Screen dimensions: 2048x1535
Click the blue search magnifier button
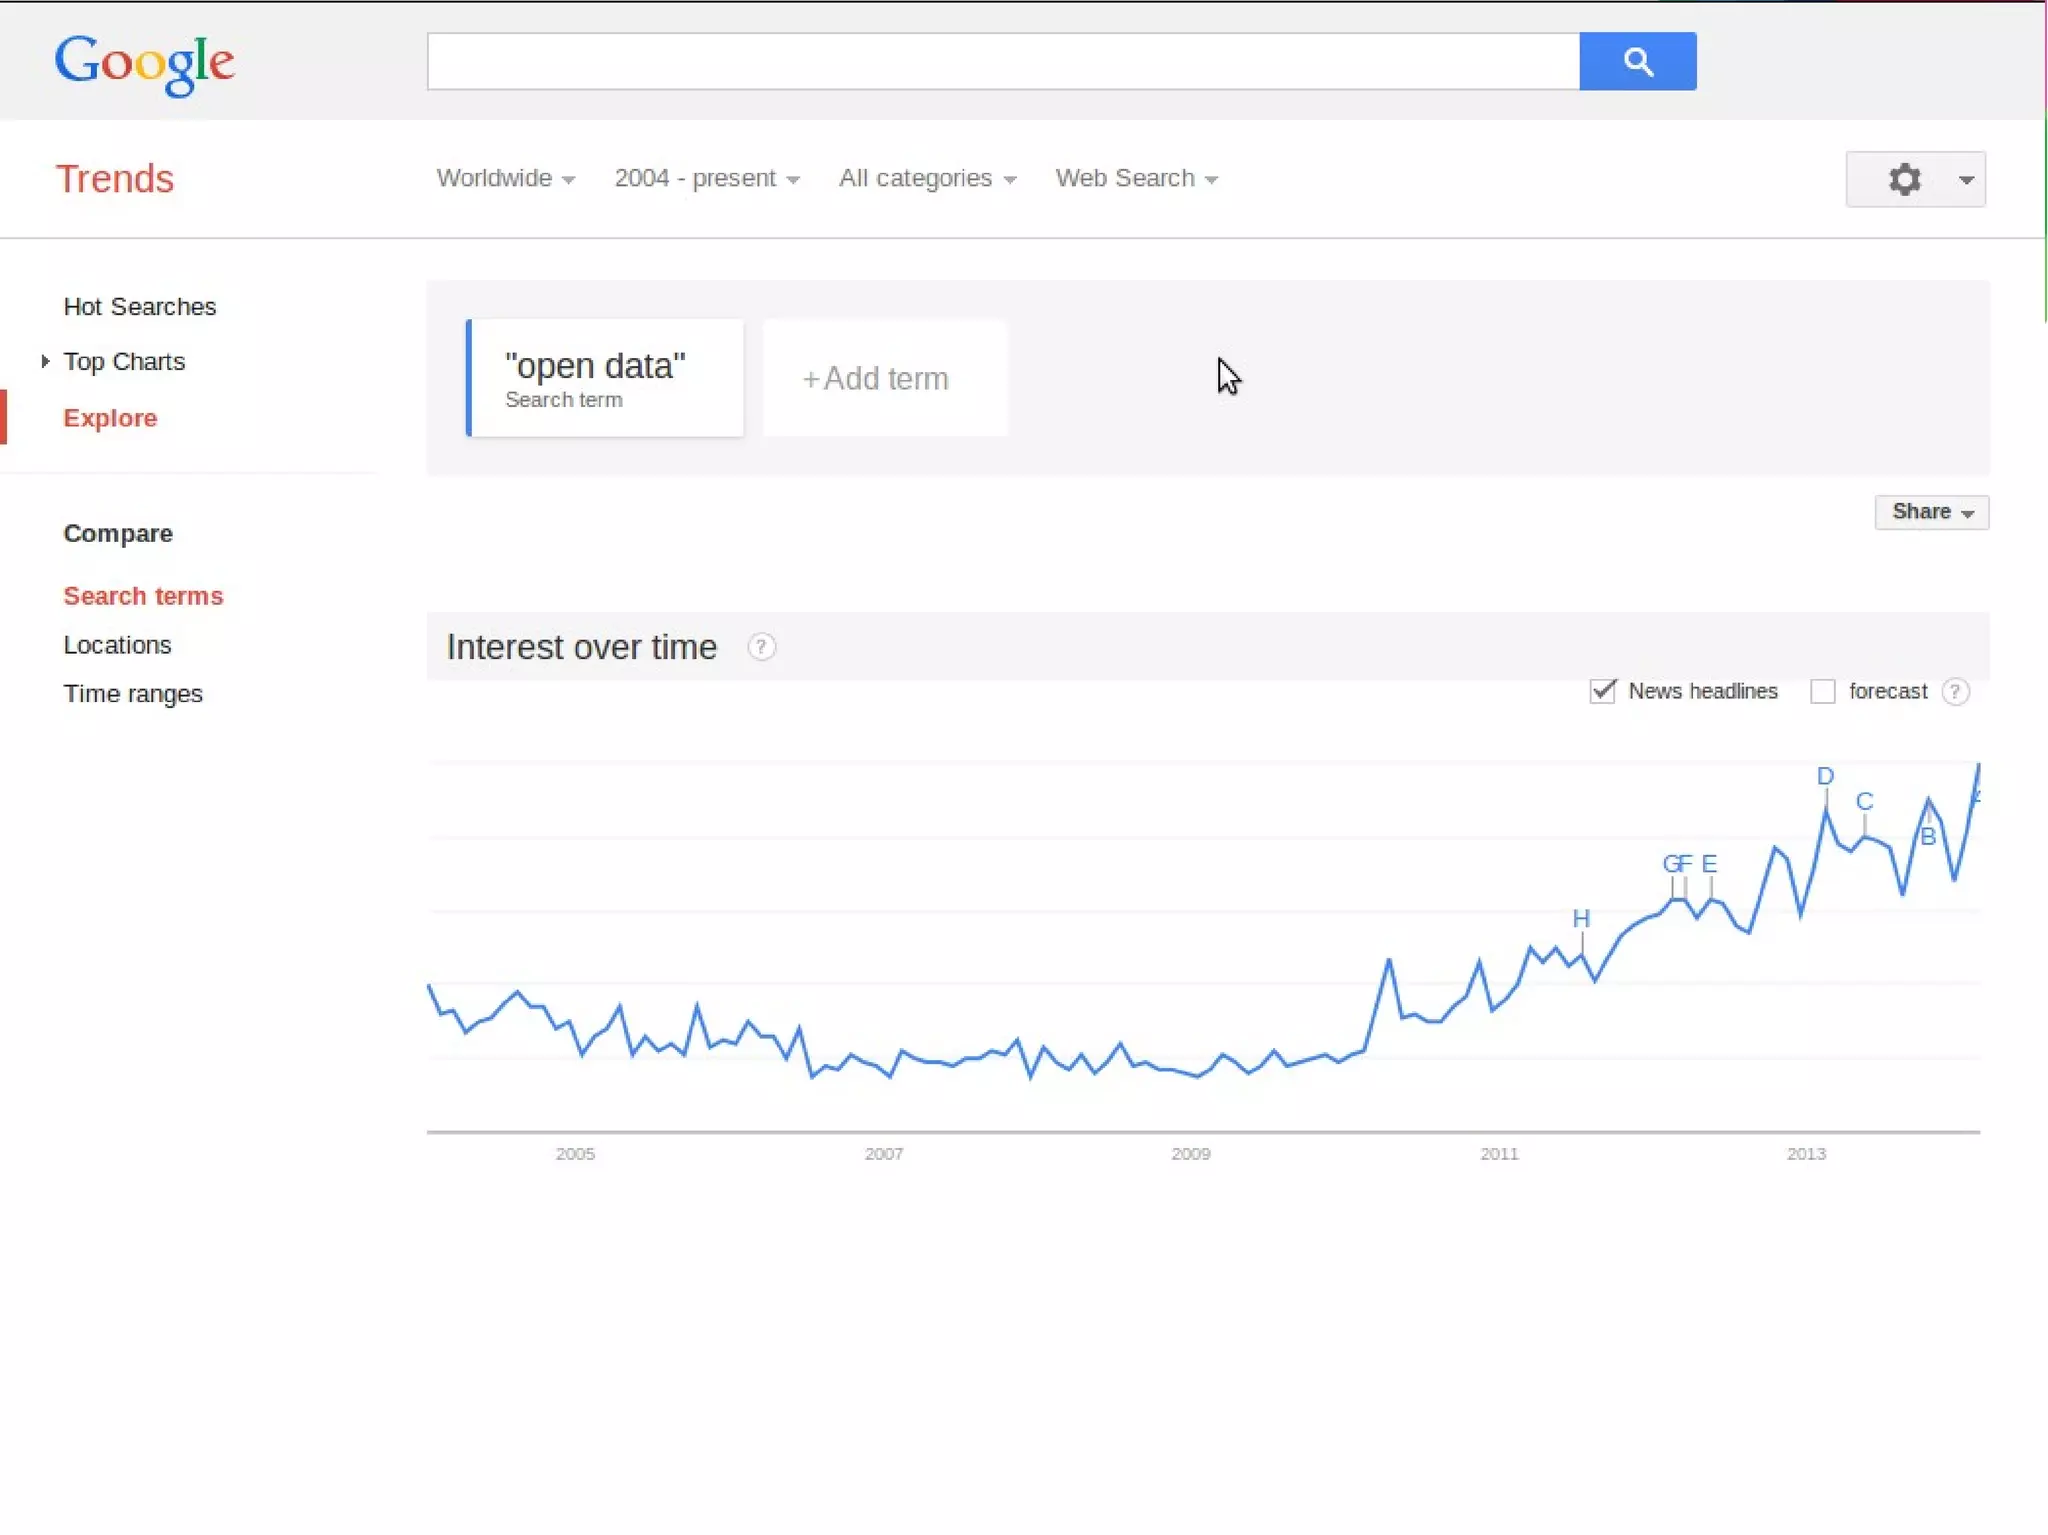pyautogui.click(x=1637, y=61)
